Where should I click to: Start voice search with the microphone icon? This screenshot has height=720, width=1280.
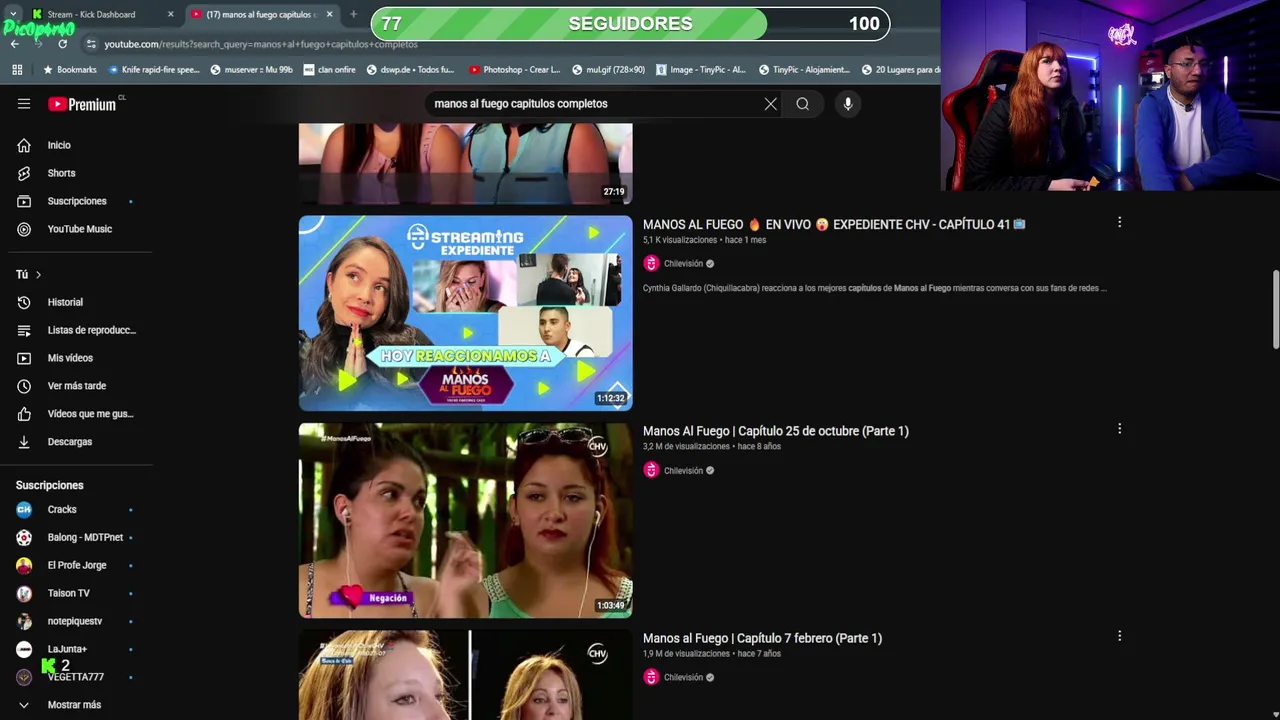(848, 104)
